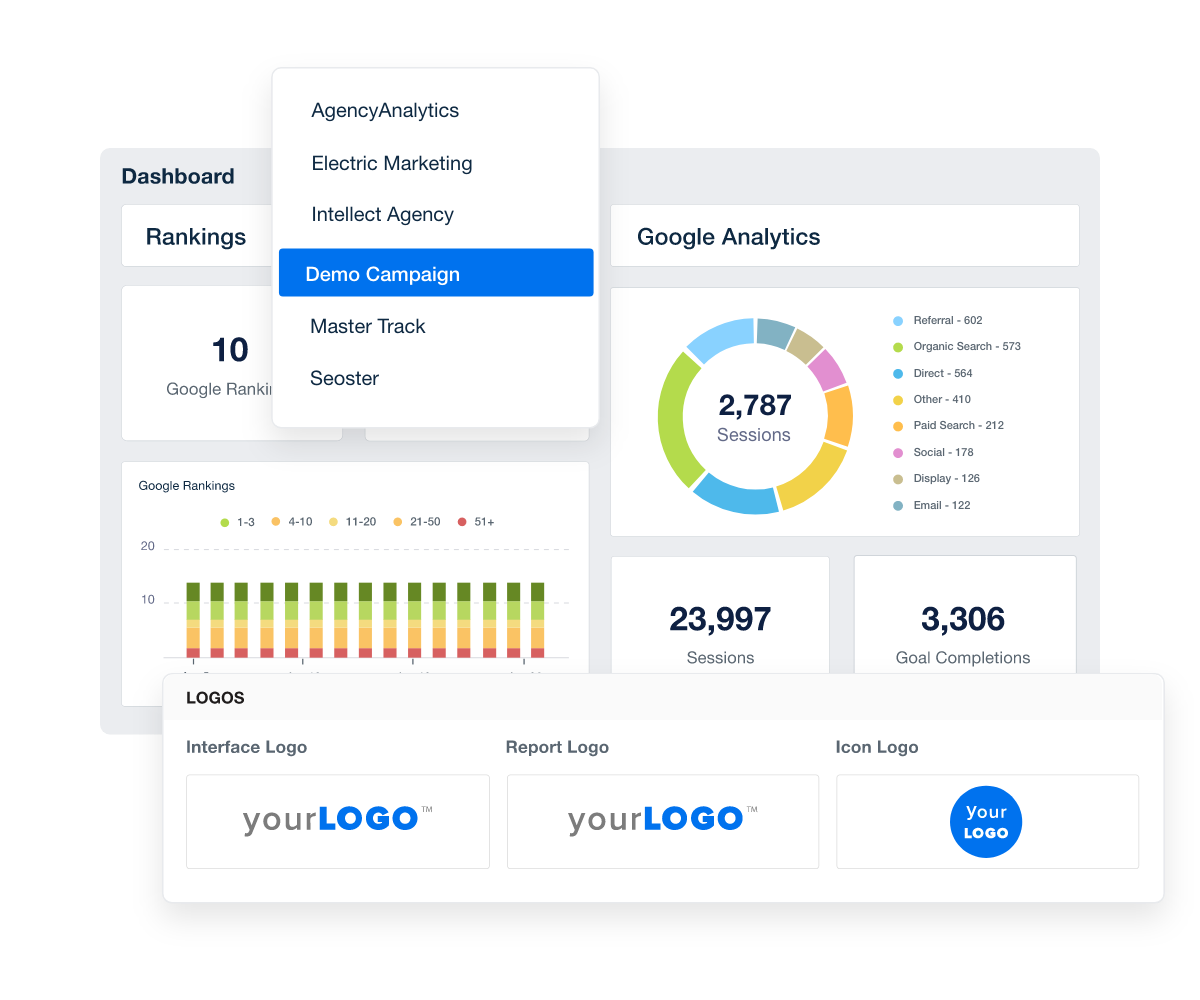Click the Email - 122 legend text
1200x1000 pixels.
click(942, 506)
